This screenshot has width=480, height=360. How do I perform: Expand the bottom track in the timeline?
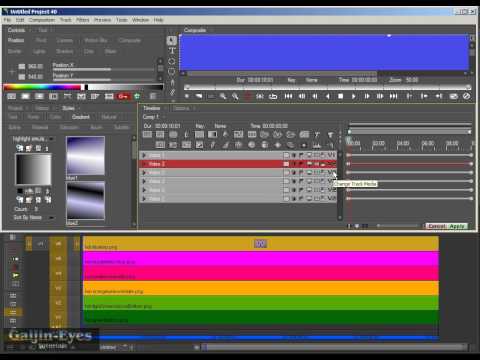144,199
